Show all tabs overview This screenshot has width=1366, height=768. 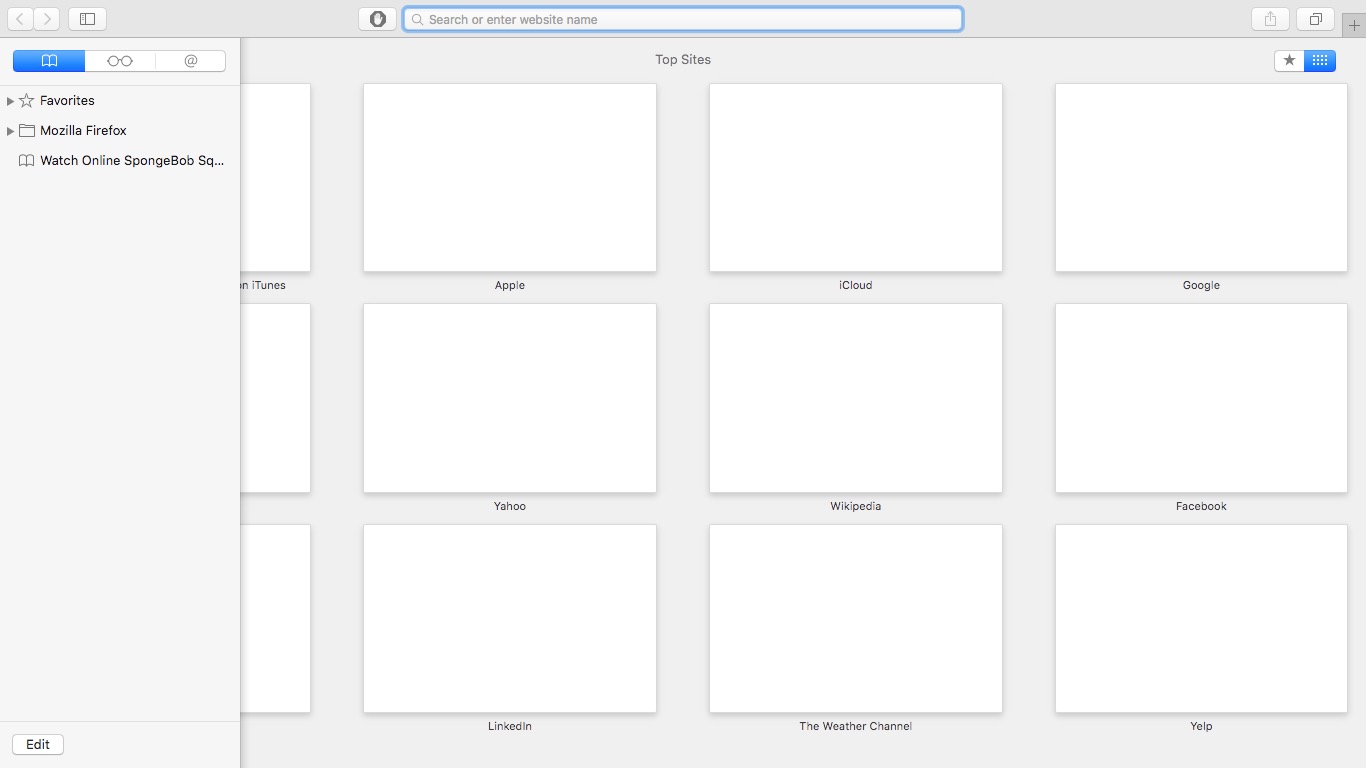[x=1316, y=19]
